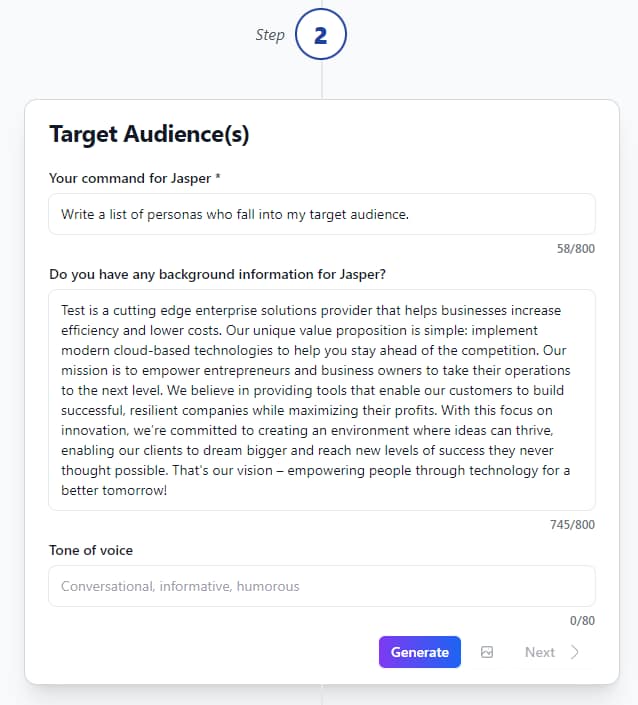Click the image icon beside Generate
The width and height of the screenshot is (638, 705).
coord(487,652)
